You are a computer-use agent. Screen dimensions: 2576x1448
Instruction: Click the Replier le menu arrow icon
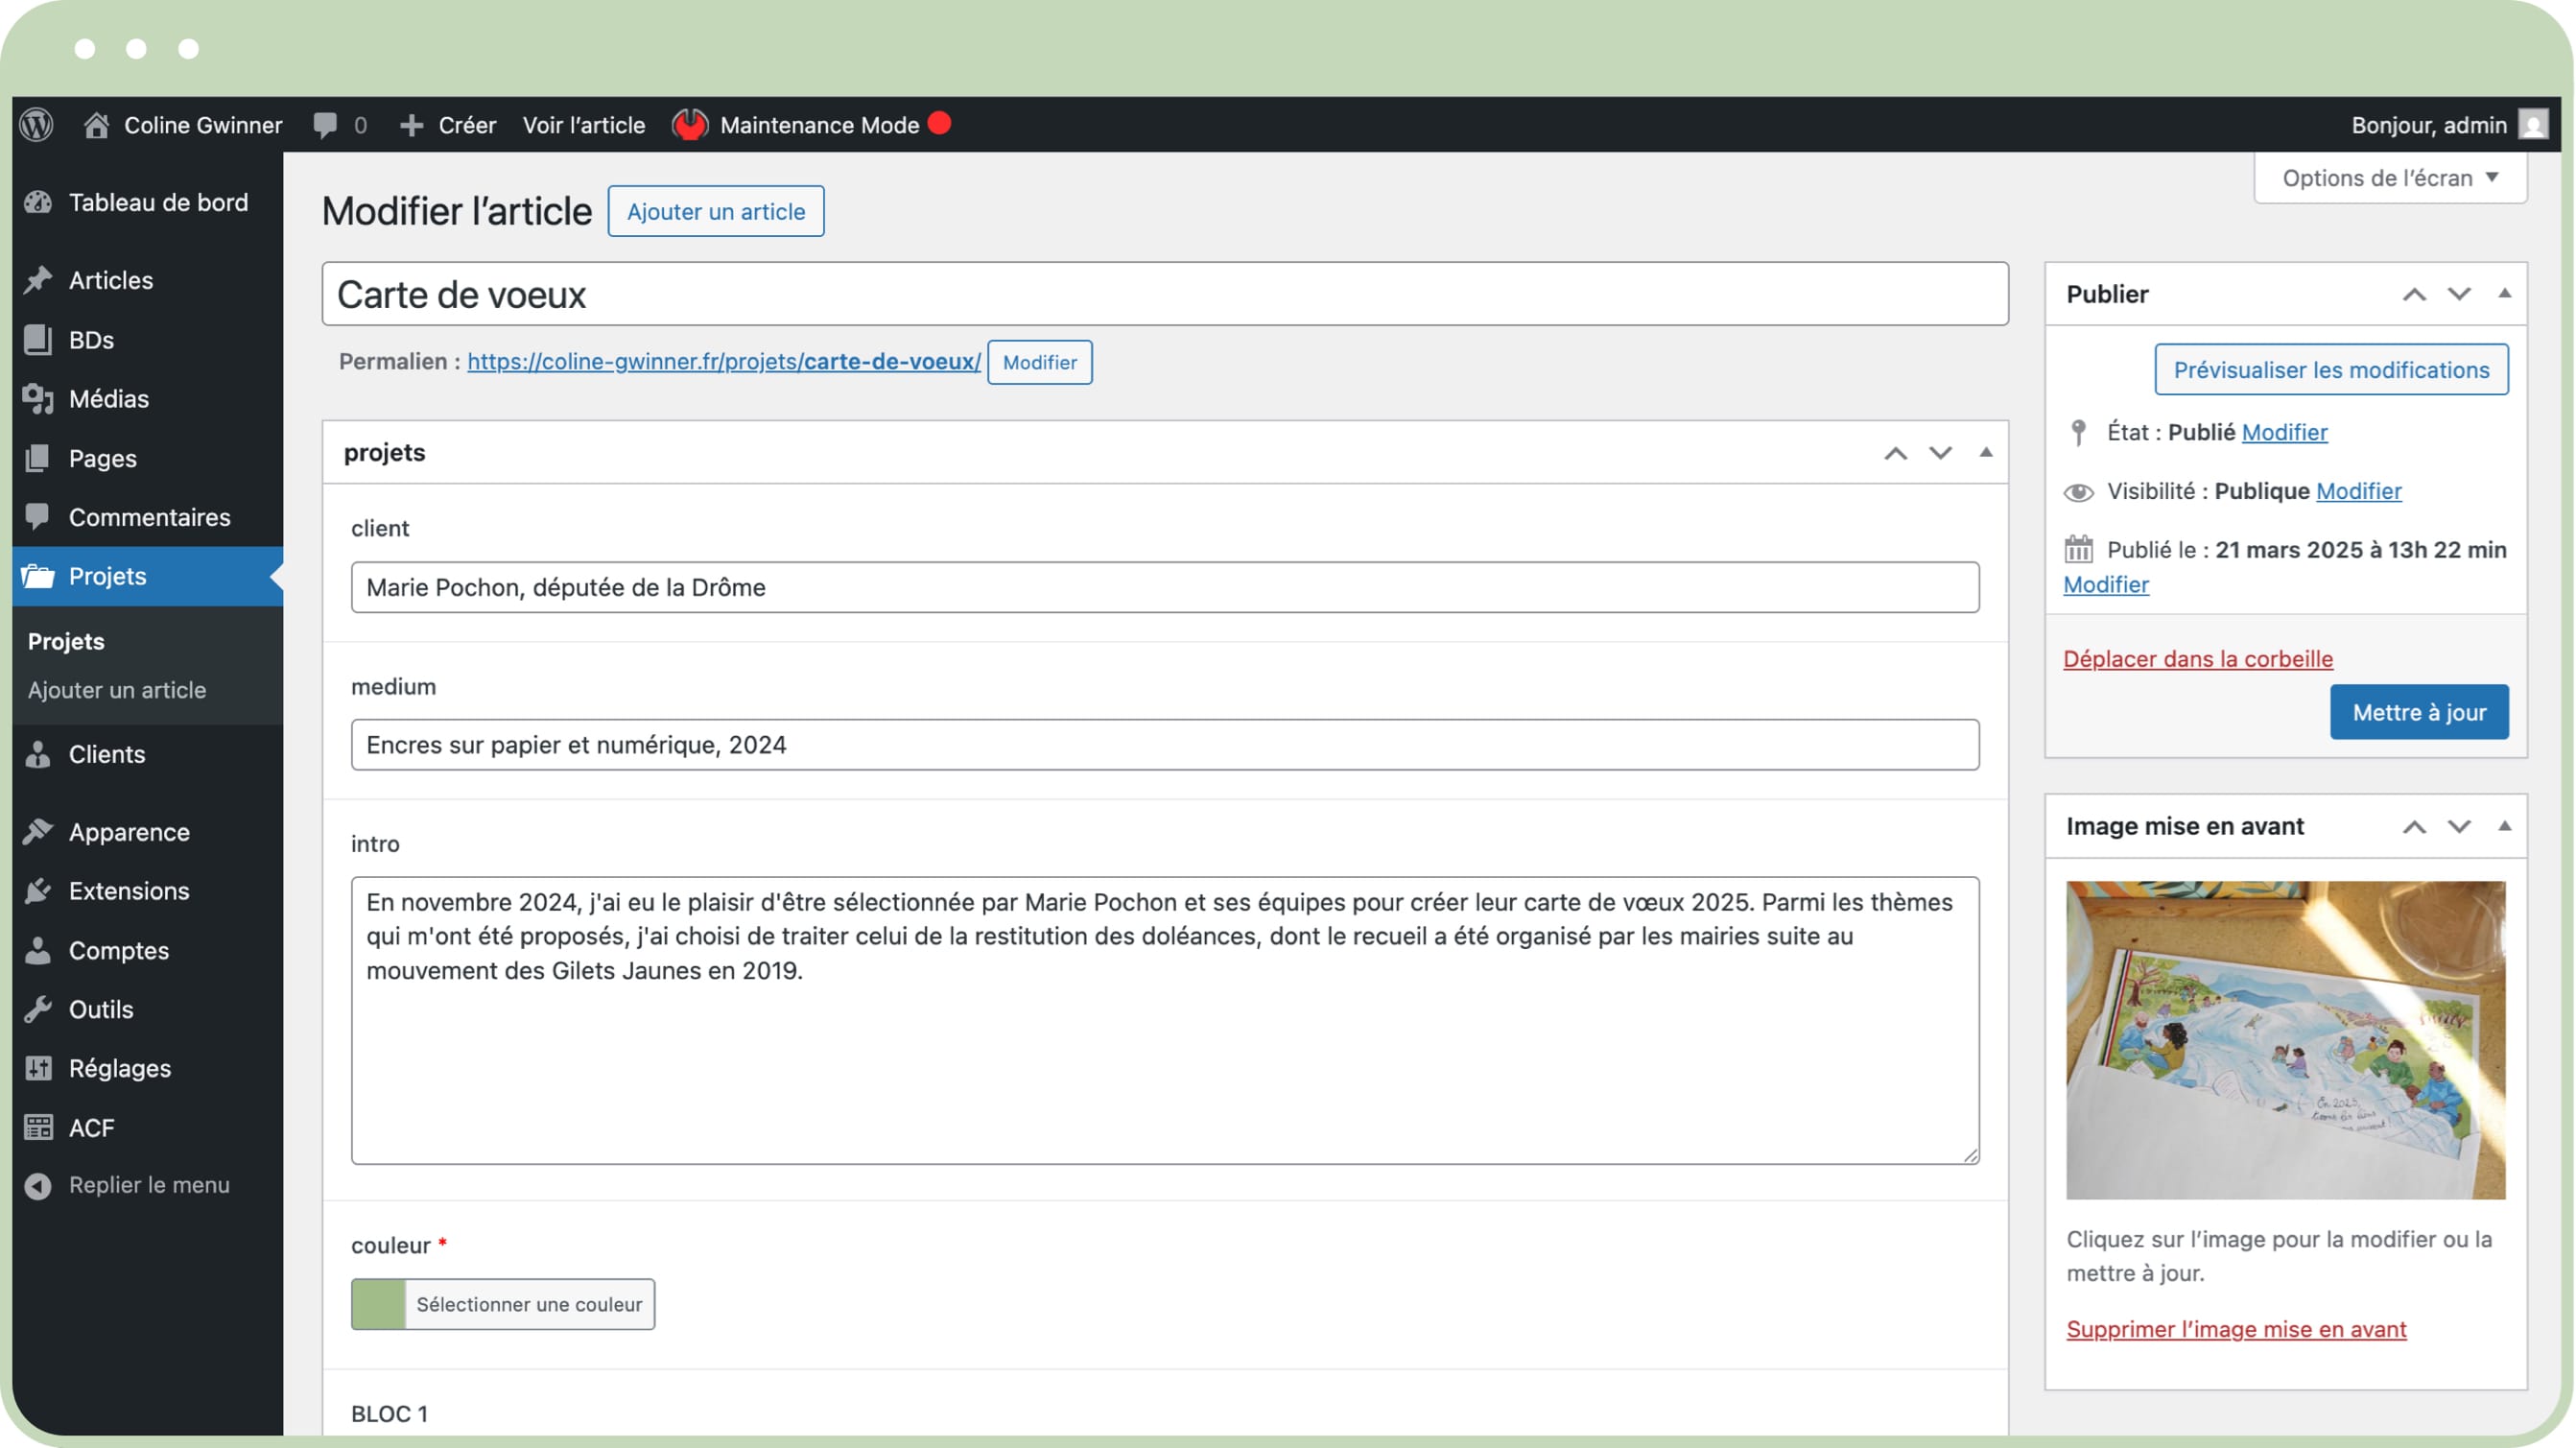[x=38, y=1186]
